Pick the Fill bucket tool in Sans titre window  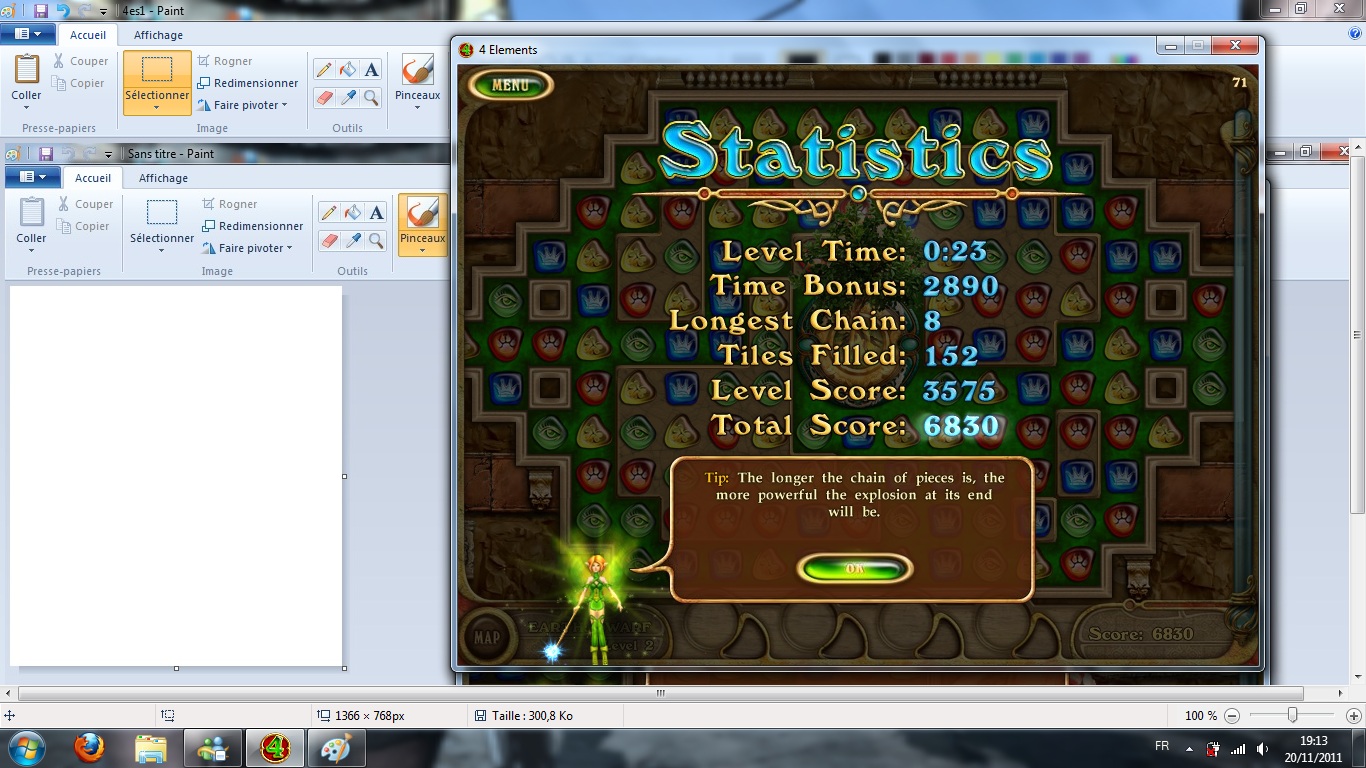[x=352, y=212]
